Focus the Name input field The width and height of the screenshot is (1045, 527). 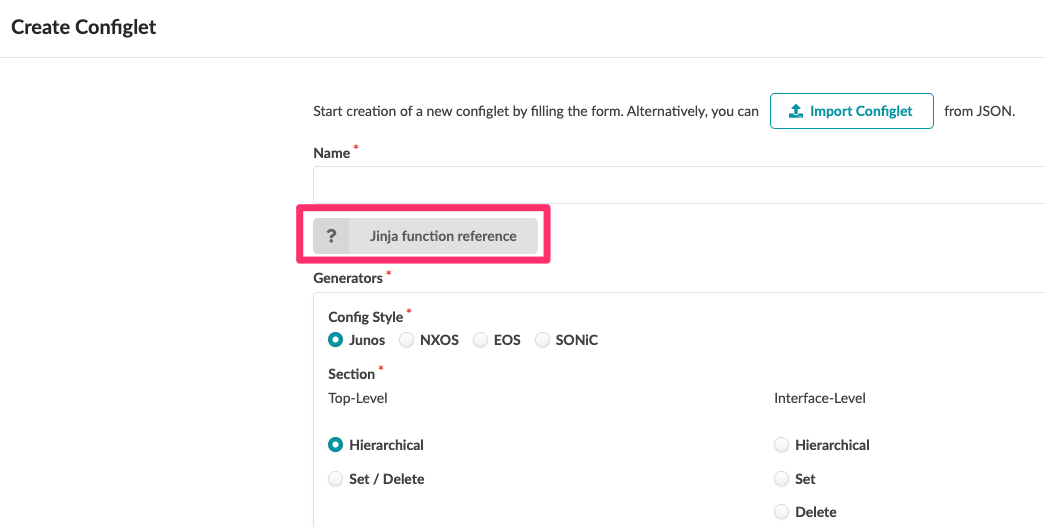(x=678, y=185)
